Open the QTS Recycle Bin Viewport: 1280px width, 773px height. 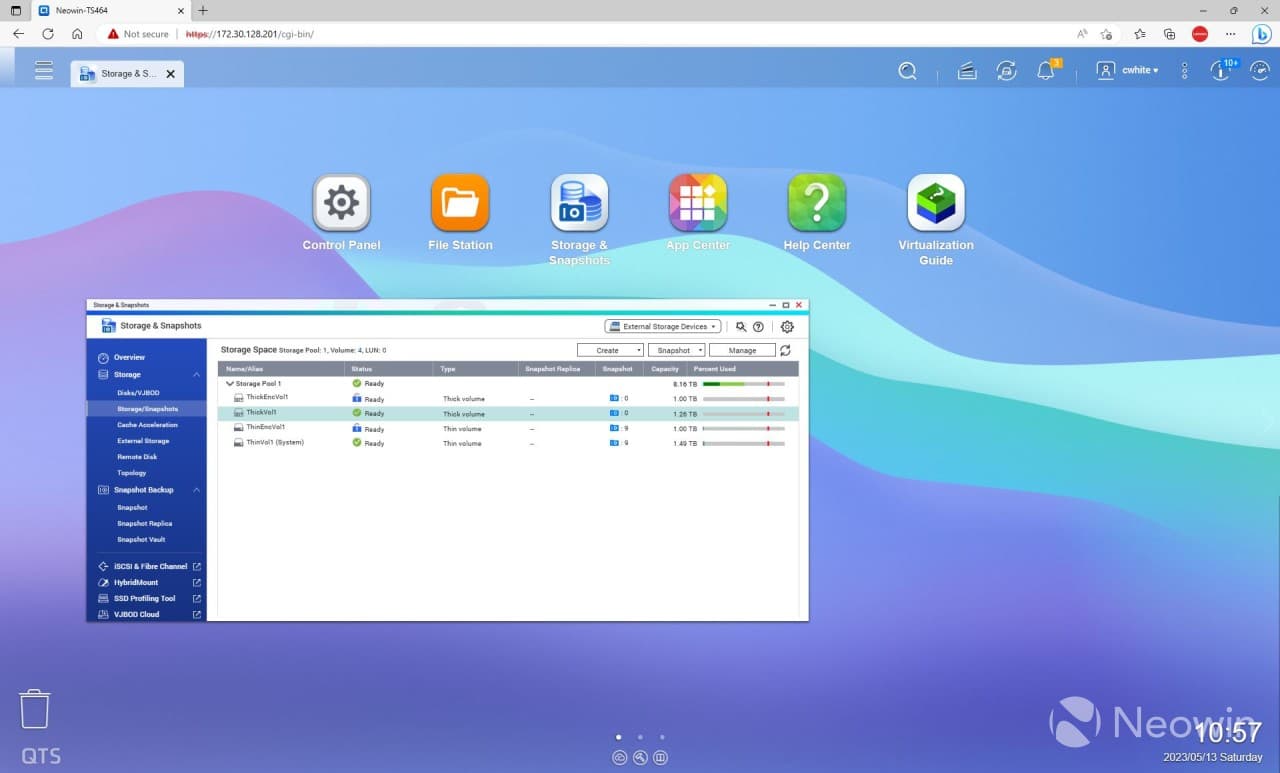(35, 708)
